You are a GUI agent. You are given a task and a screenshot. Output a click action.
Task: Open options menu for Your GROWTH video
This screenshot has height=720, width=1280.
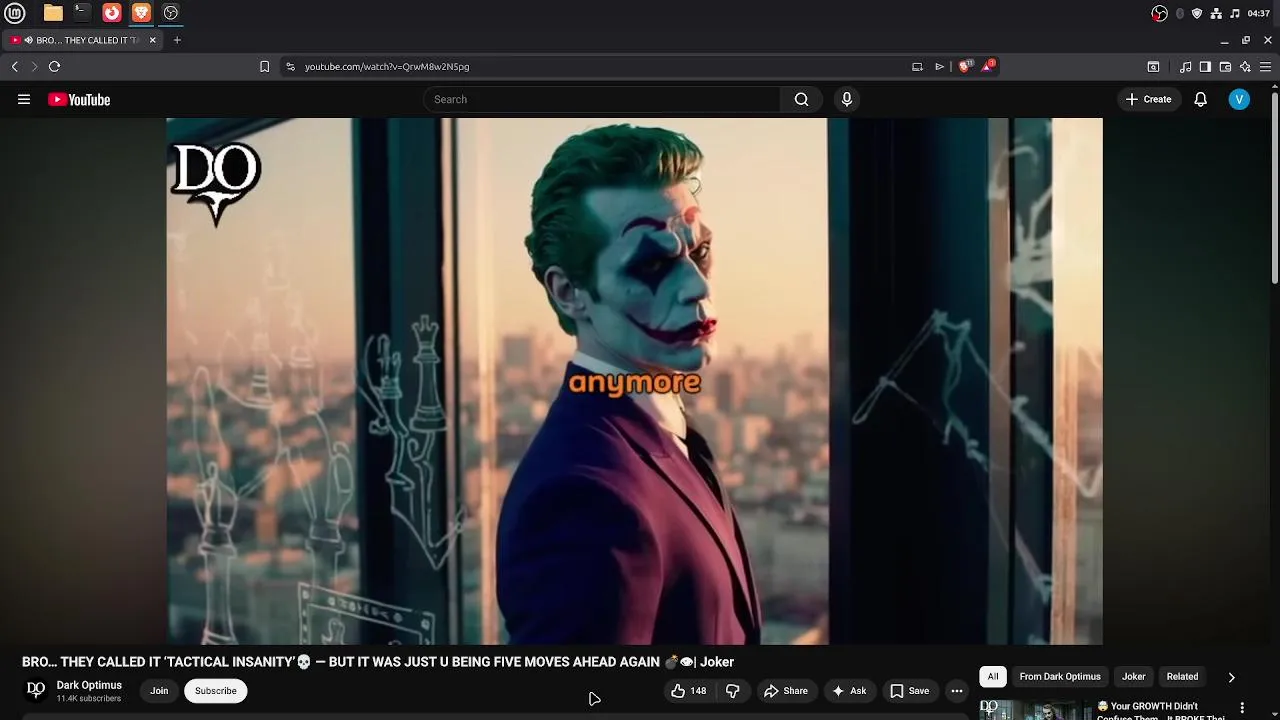pyautogui.click(x=1244, y=707)
